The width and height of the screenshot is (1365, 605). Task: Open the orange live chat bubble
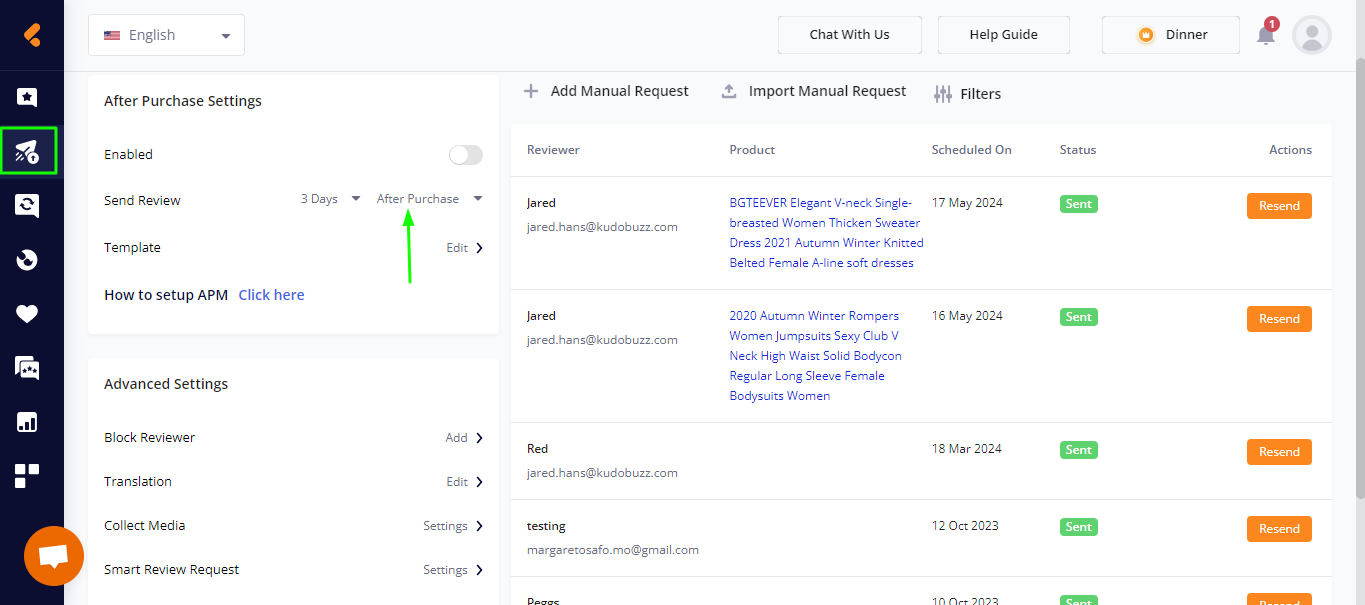[54, 556]
